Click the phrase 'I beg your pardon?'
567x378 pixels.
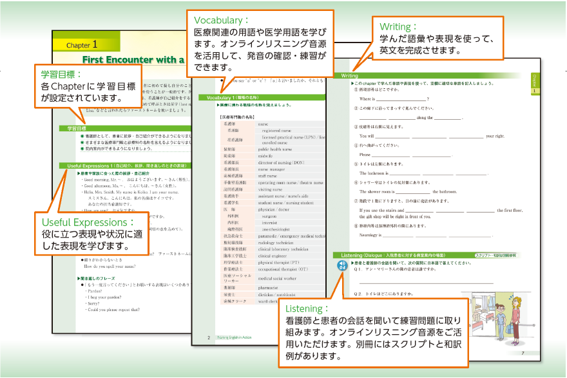tap(104, 297)
